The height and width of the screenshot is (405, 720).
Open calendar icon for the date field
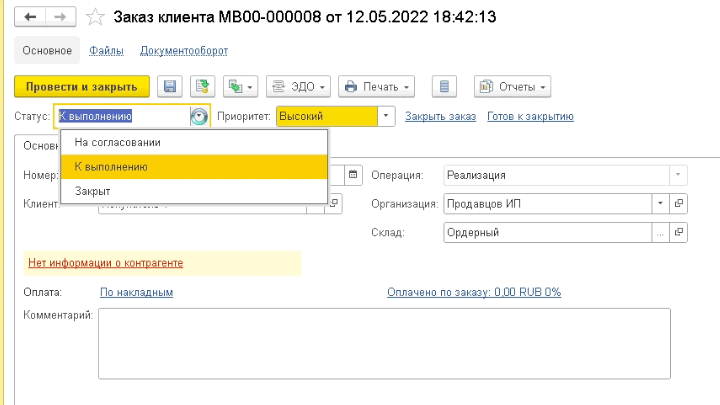pos(353,175)
